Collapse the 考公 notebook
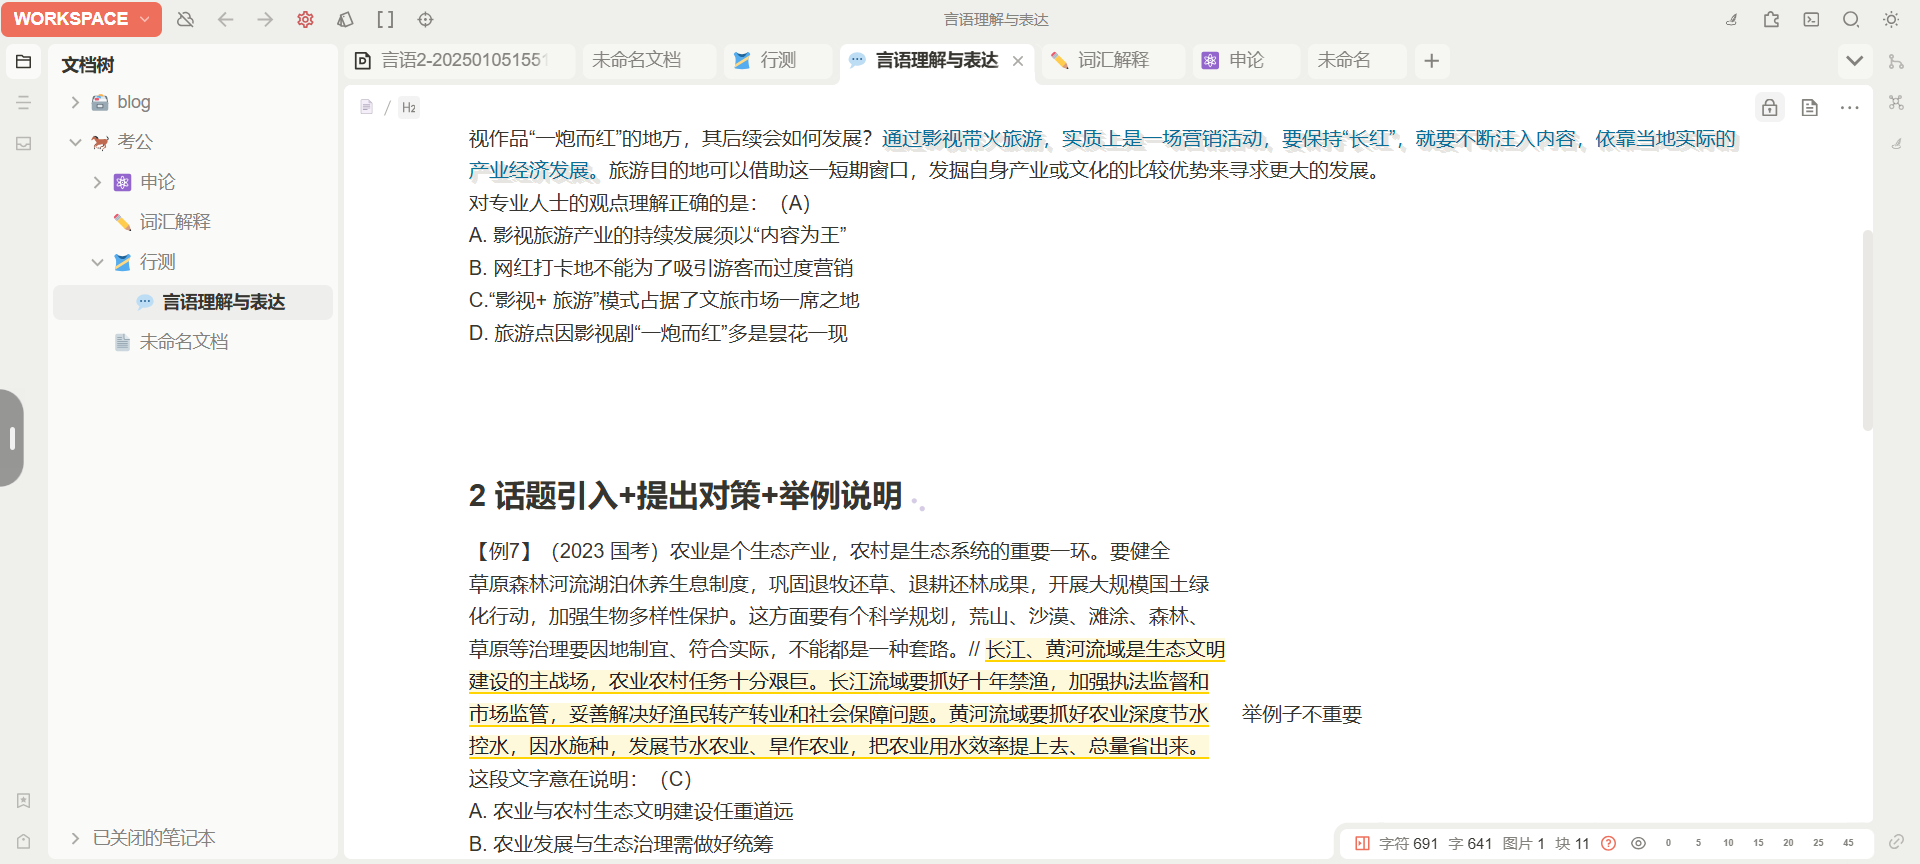 pyautogui.click(x=75, y=142)
